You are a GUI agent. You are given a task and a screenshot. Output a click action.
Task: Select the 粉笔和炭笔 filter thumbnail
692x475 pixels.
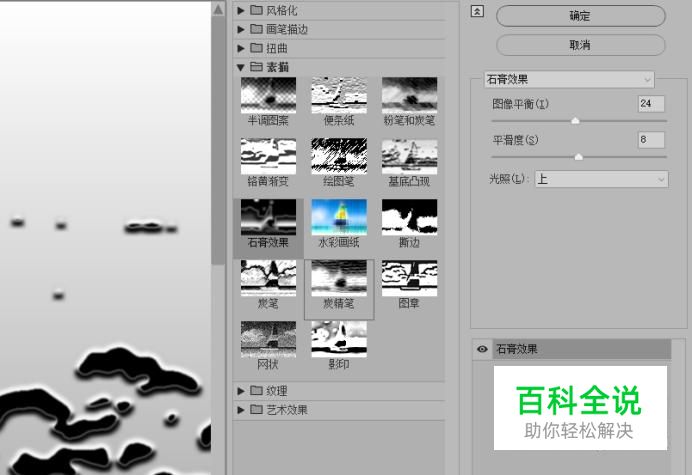(x=410, y=95)
